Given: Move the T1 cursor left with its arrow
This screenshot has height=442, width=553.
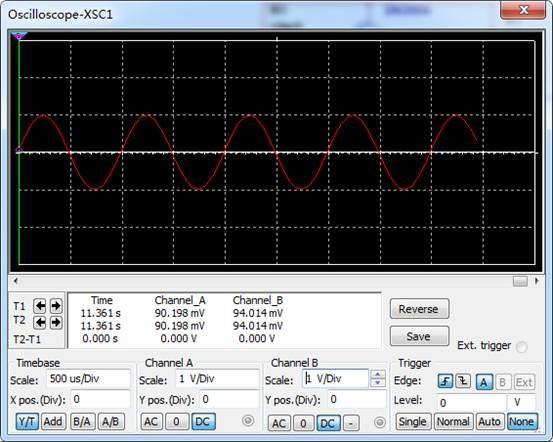Looking at the screenshot, I should point(40,306).
